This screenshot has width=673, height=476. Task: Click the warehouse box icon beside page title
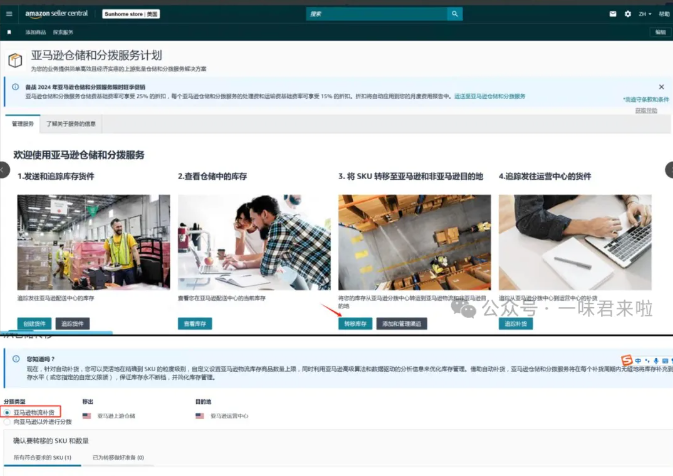pyautogui.click(x=14, y=60)
